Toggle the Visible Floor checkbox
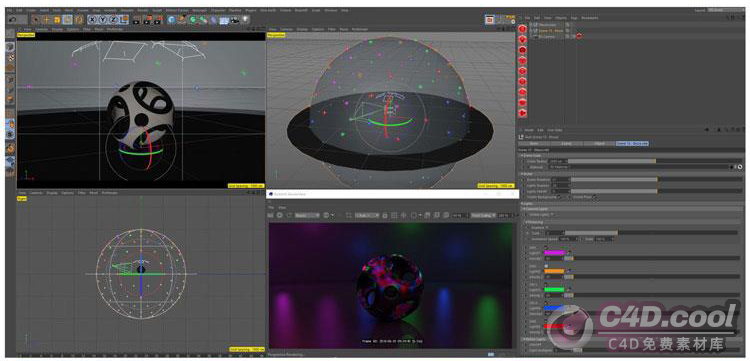 [x=595, y=197]
